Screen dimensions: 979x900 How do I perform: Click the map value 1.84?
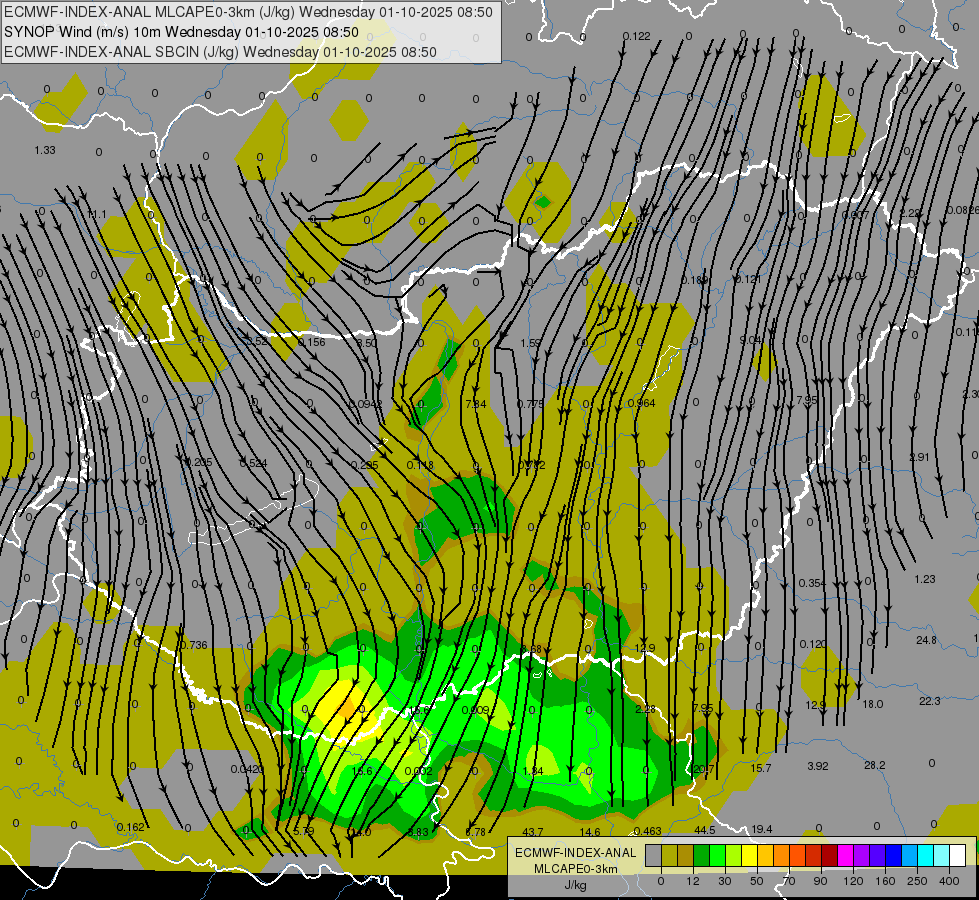[x=533, y=771]
